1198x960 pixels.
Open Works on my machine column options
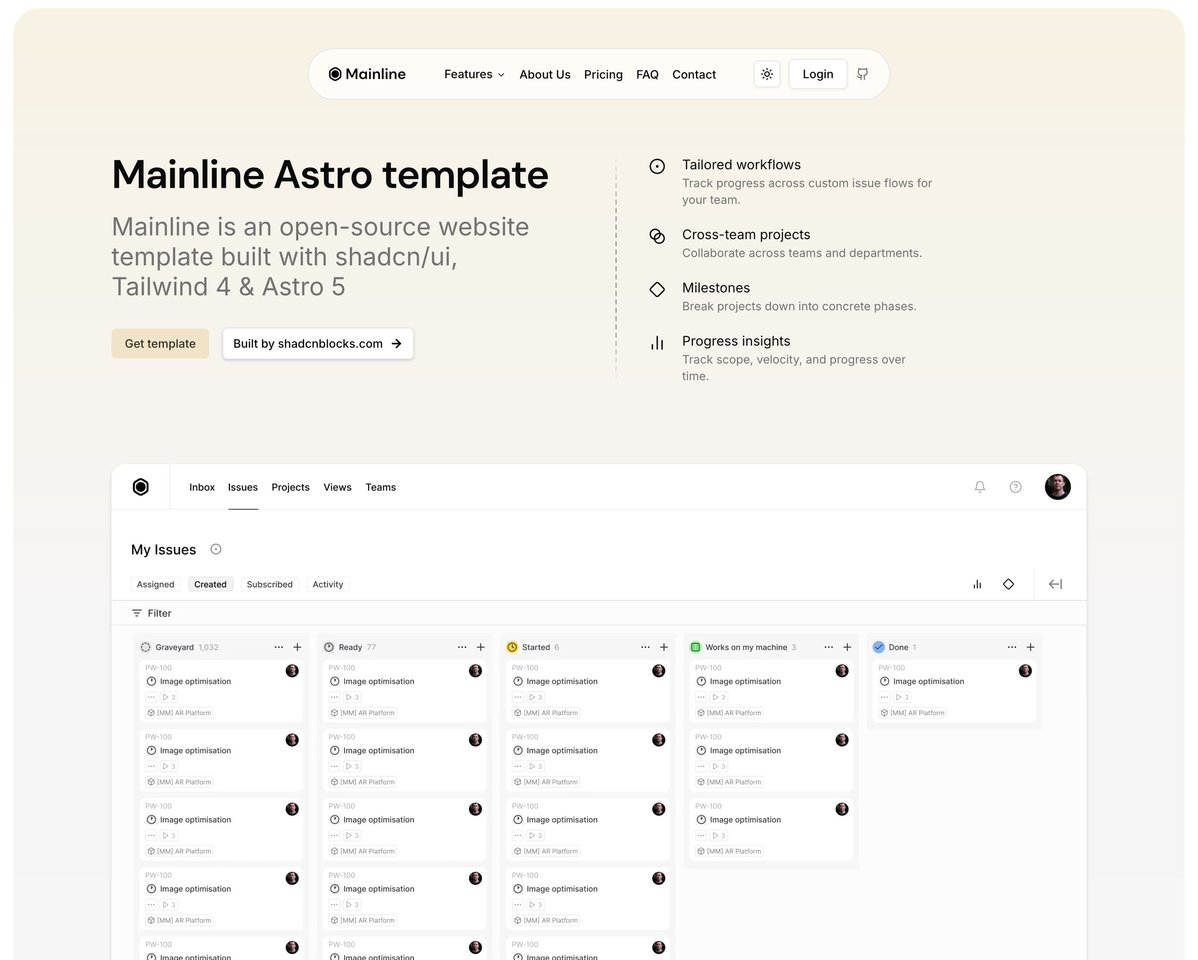829,647
